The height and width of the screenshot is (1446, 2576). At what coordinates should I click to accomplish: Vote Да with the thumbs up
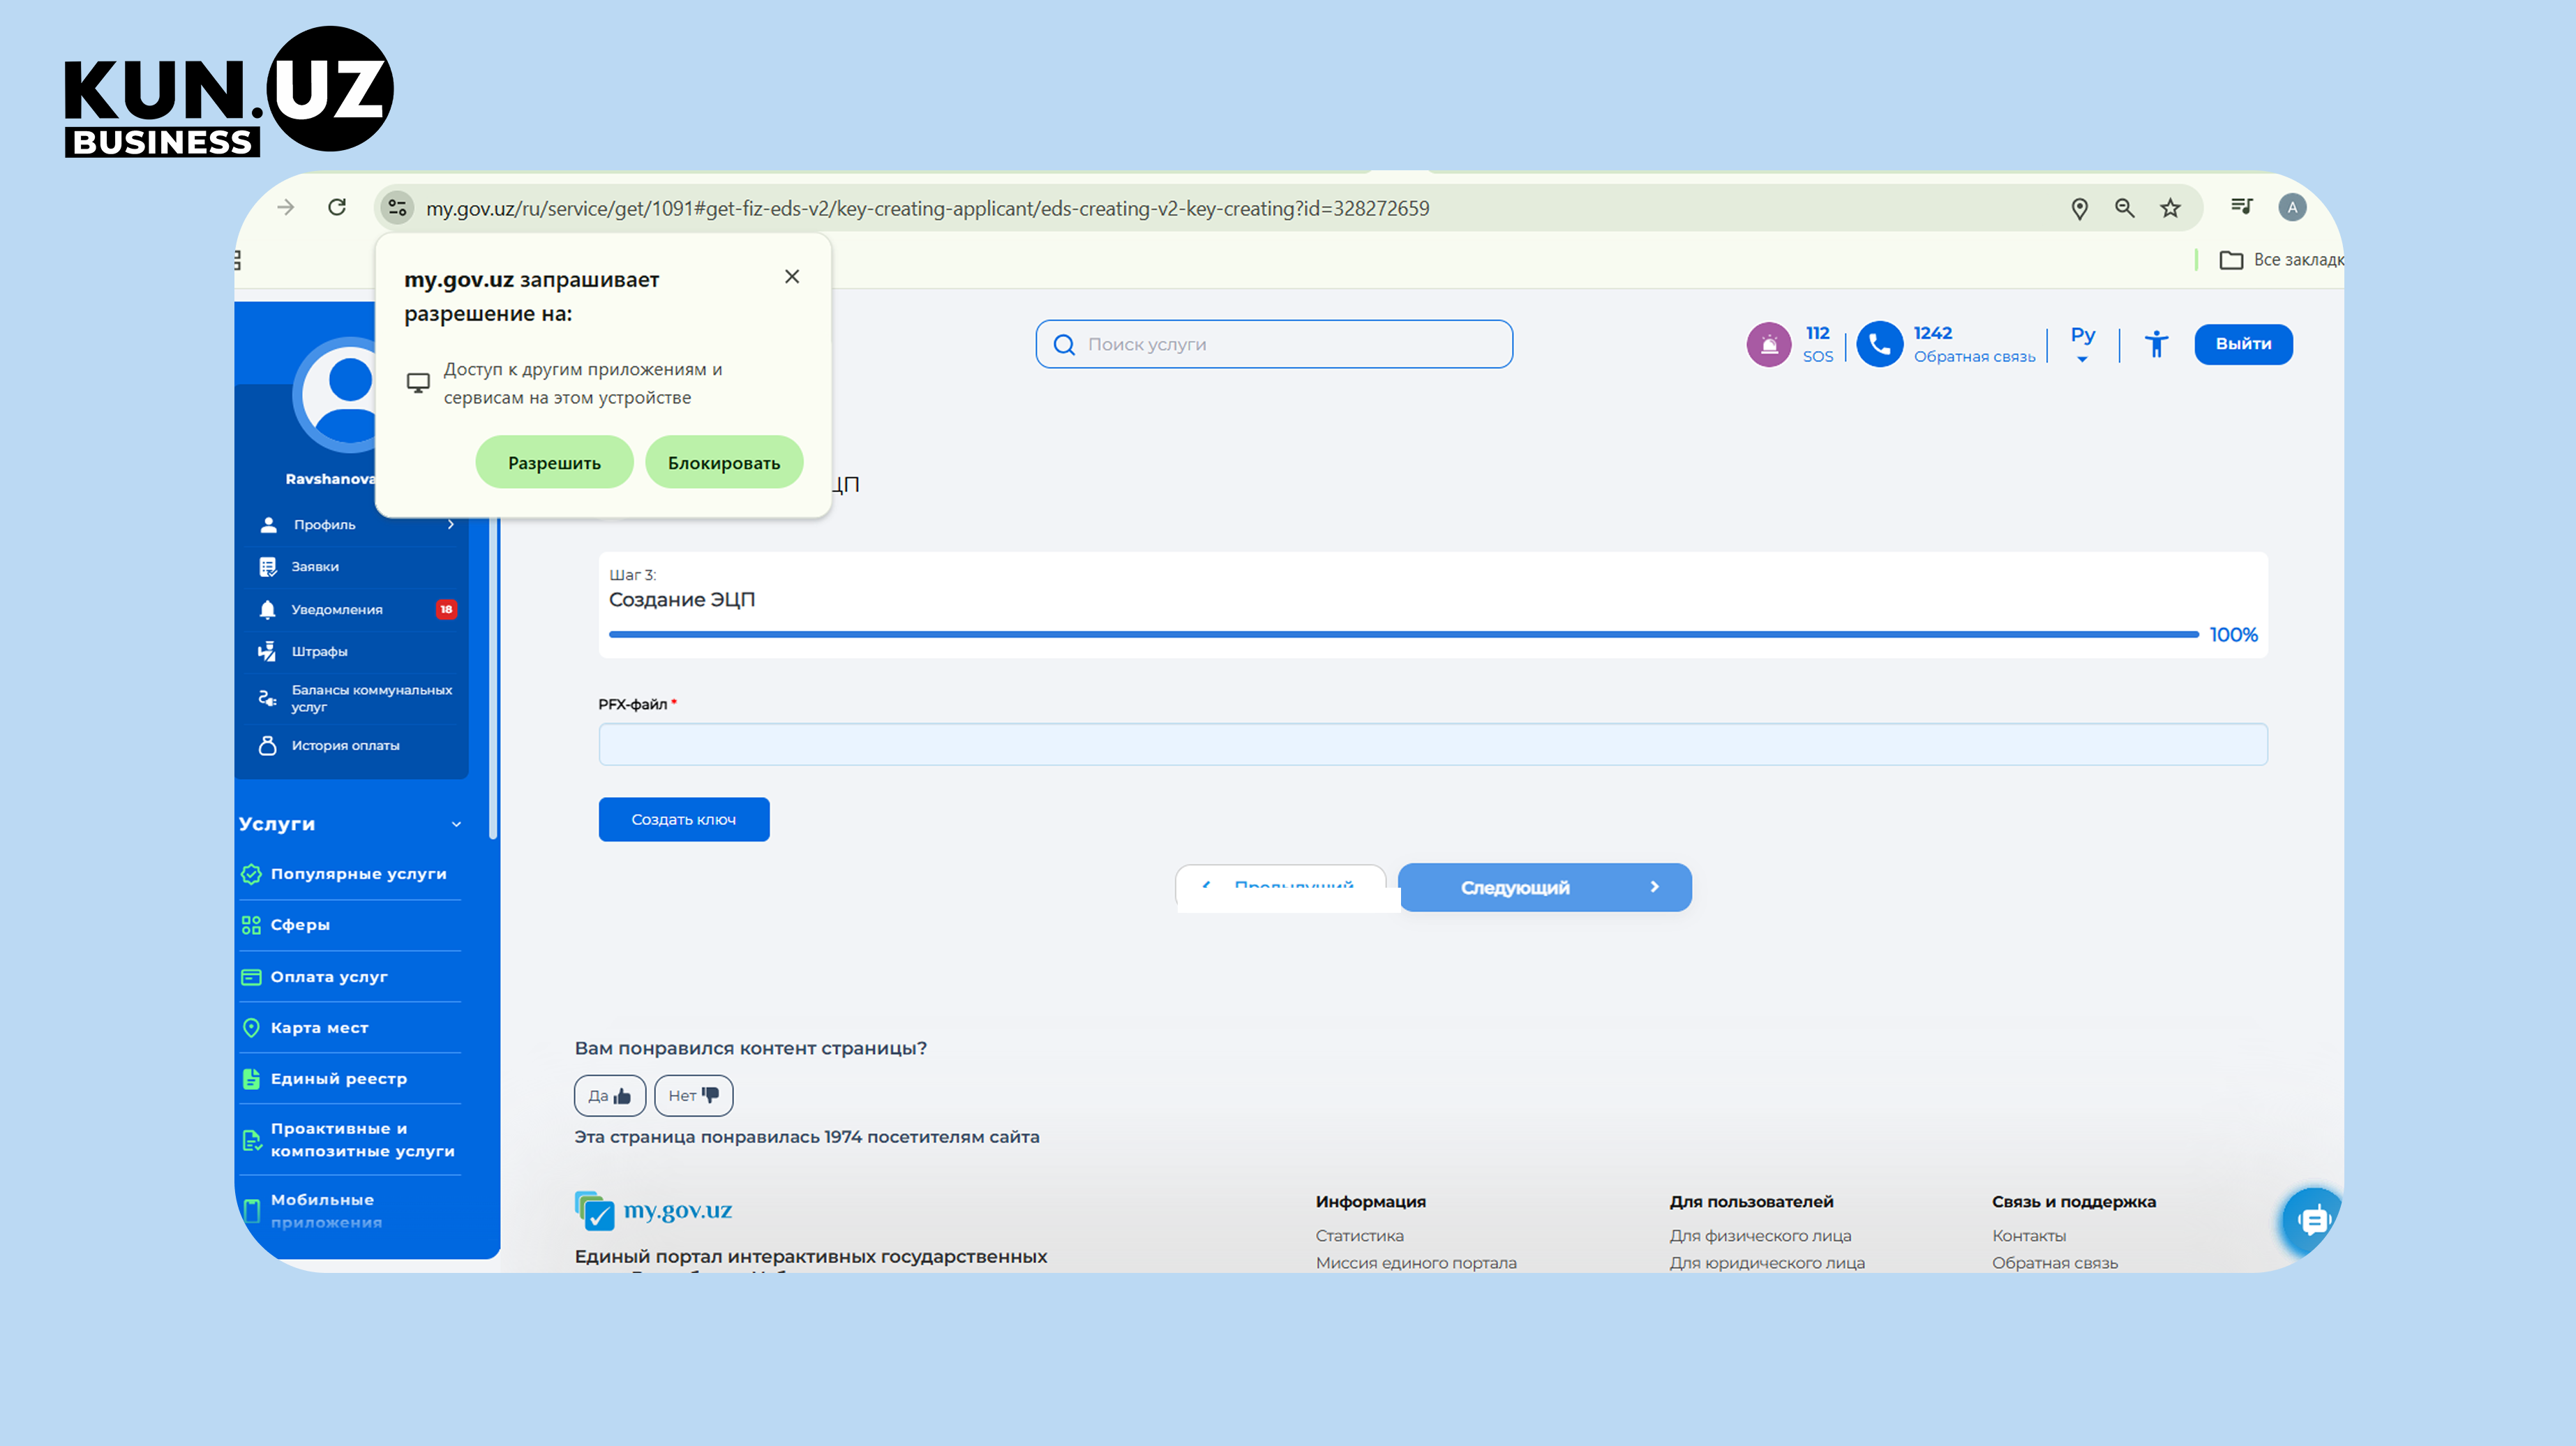(610, 1096)
